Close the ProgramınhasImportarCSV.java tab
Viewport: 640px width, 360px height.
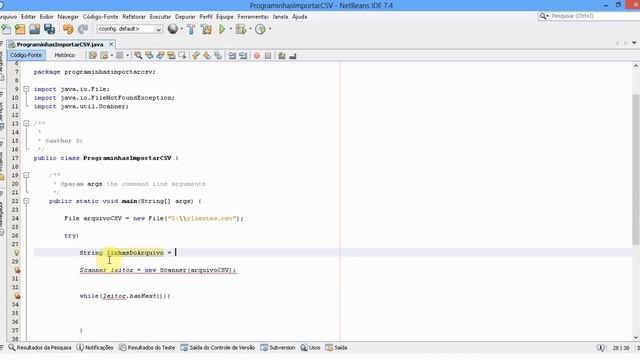(111, 44)
